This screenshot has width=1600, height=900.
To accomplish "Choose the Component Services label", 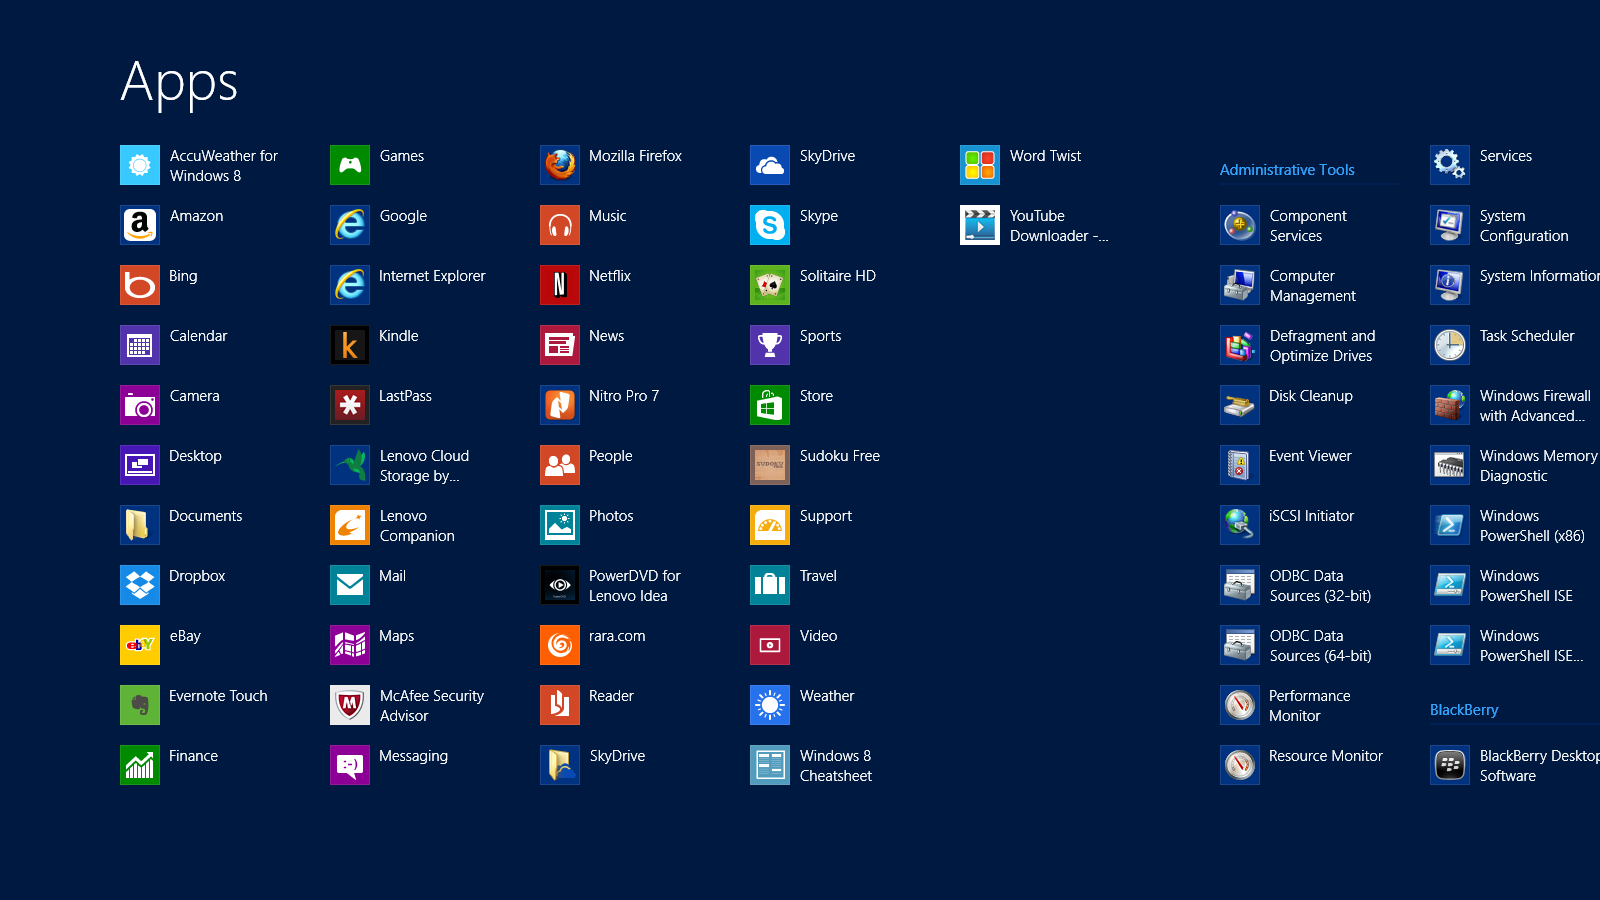I will tap(1308, 226).
